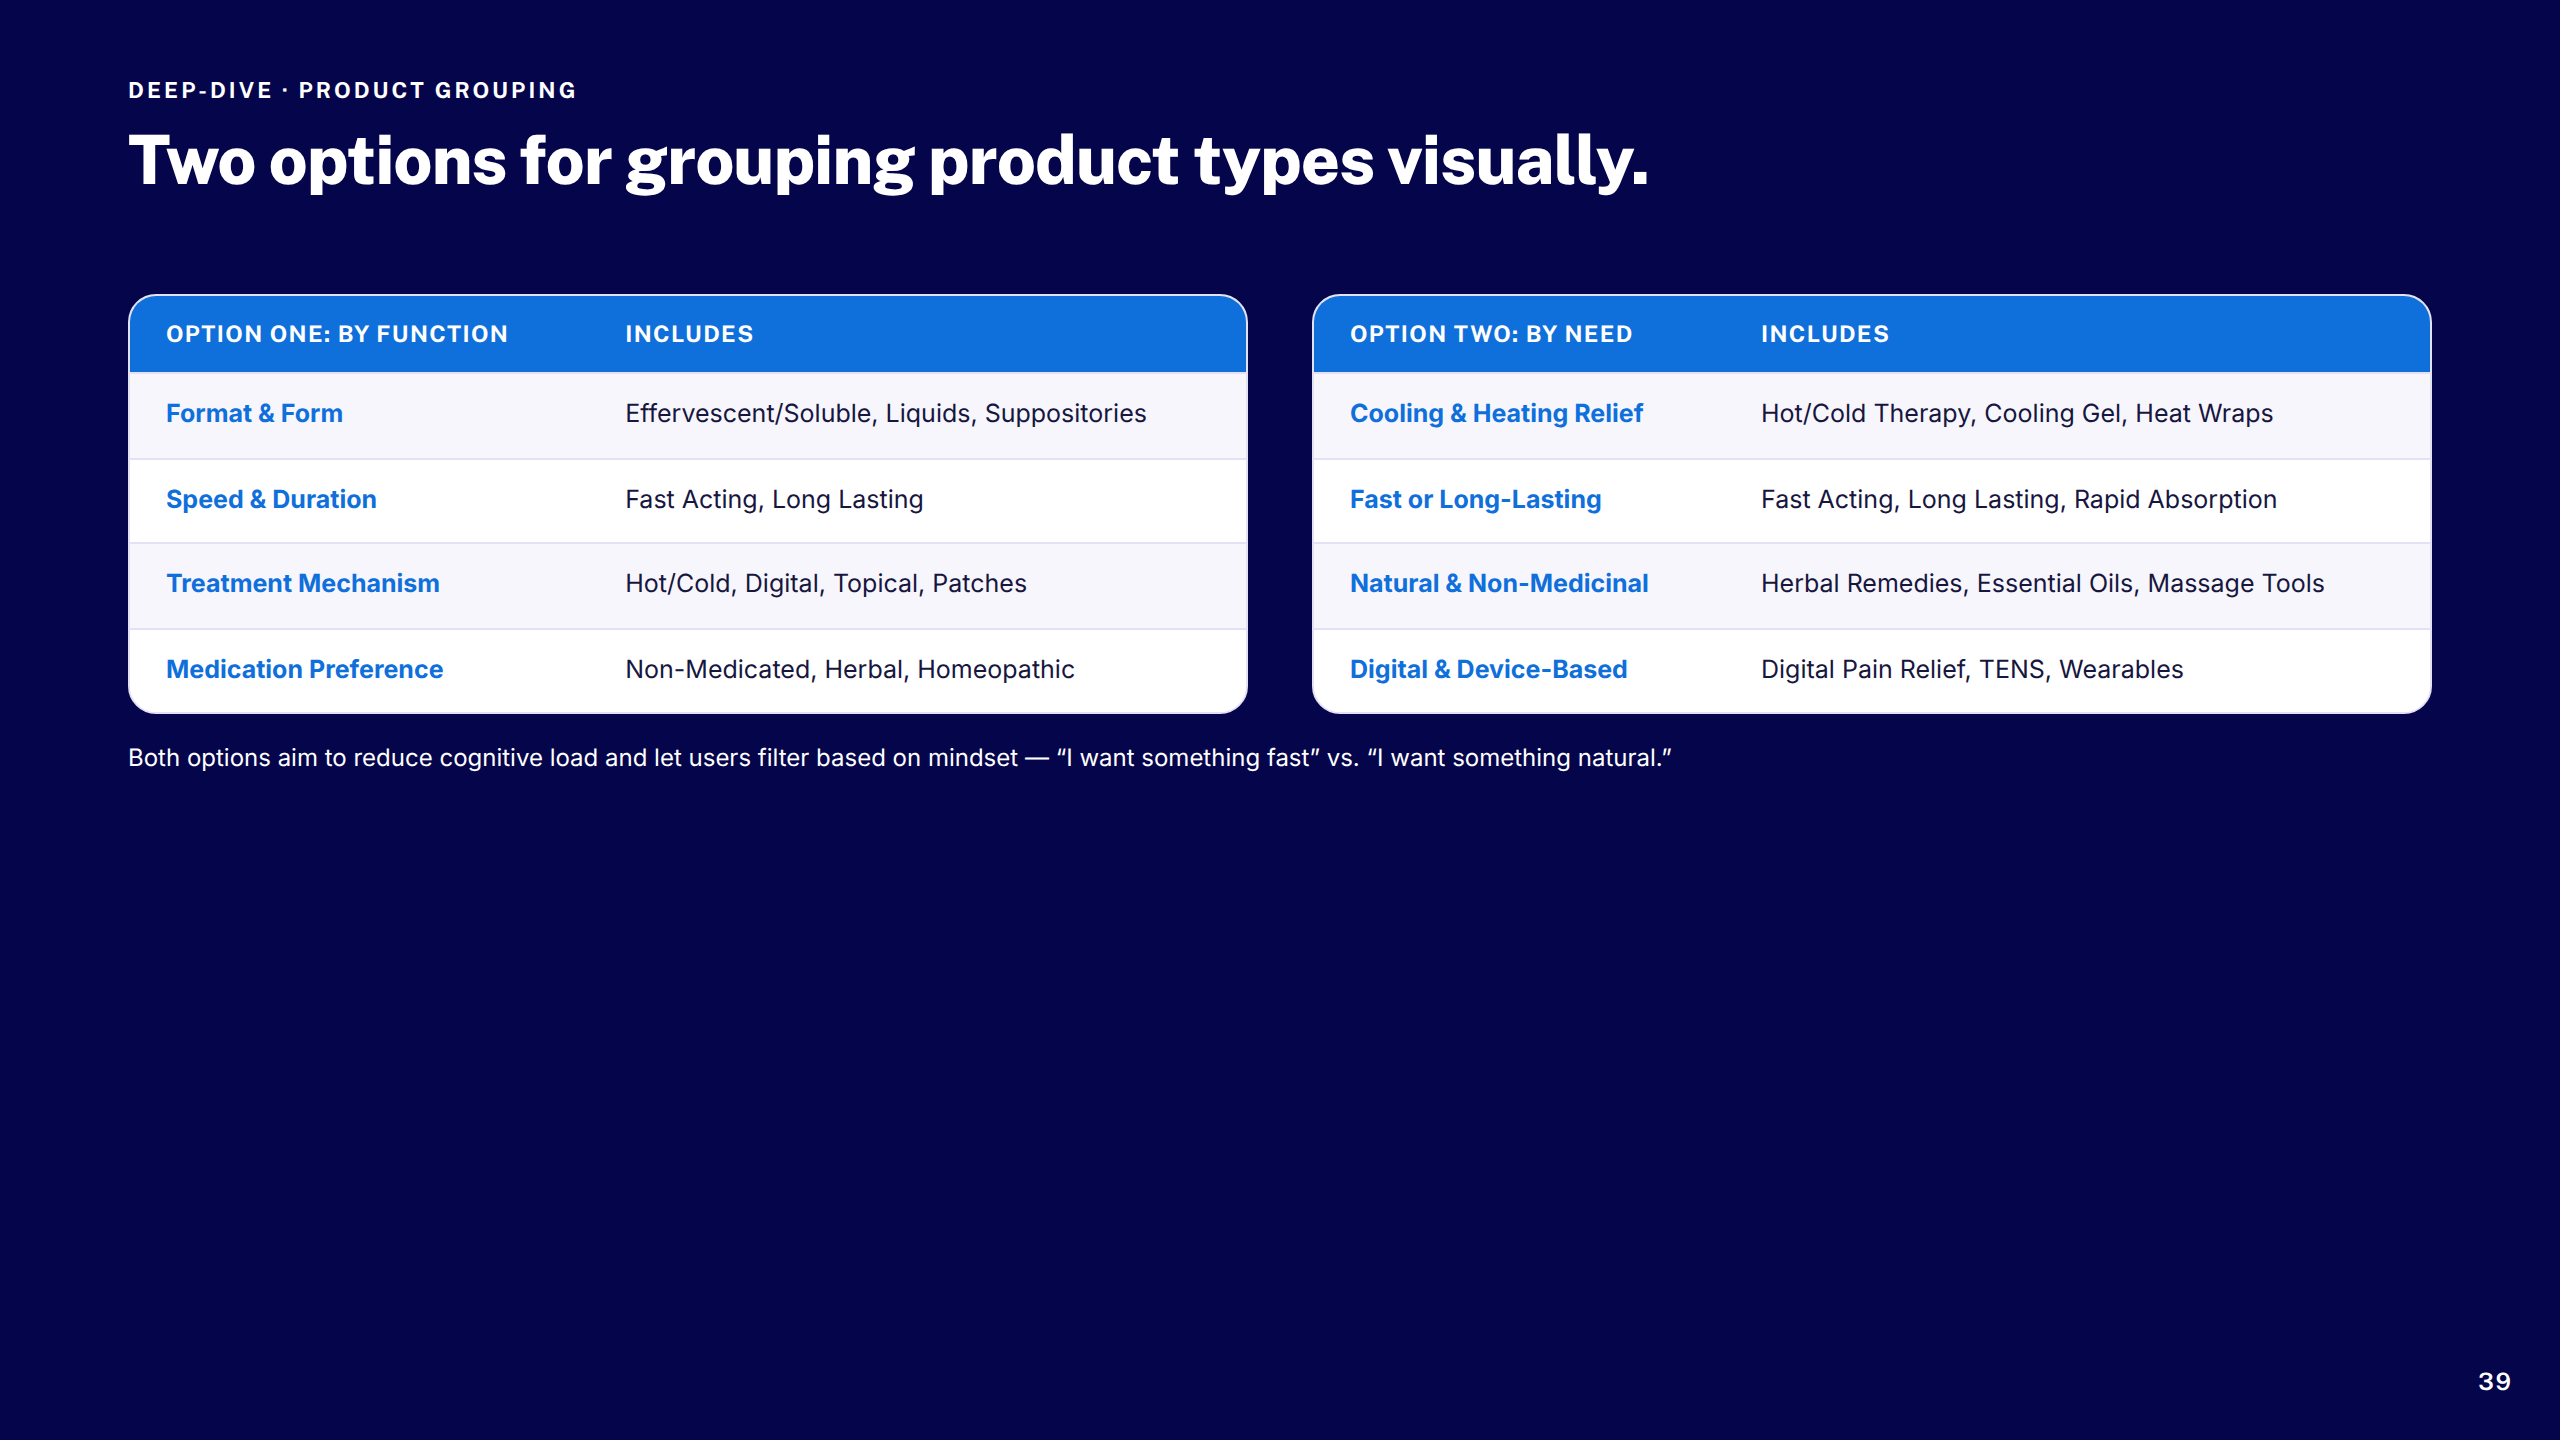The image size is (2560, 1440).
Task: Click the page number 39
Action: tap(2494, 1382)
